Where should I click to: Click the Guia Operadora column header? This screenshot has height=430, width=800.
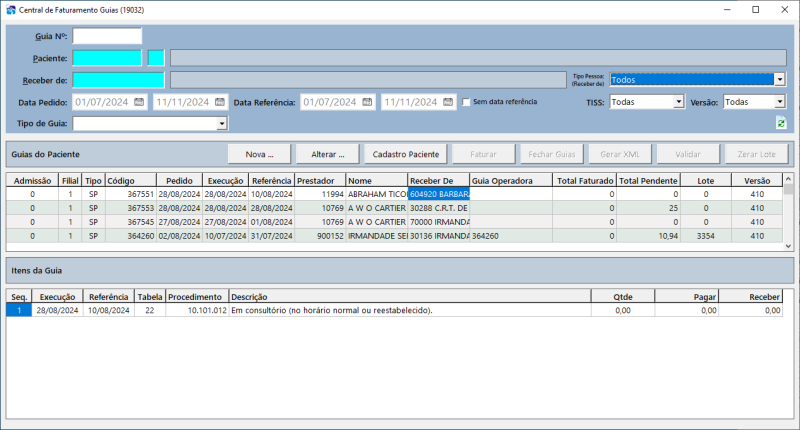click(x=511, y=181)
